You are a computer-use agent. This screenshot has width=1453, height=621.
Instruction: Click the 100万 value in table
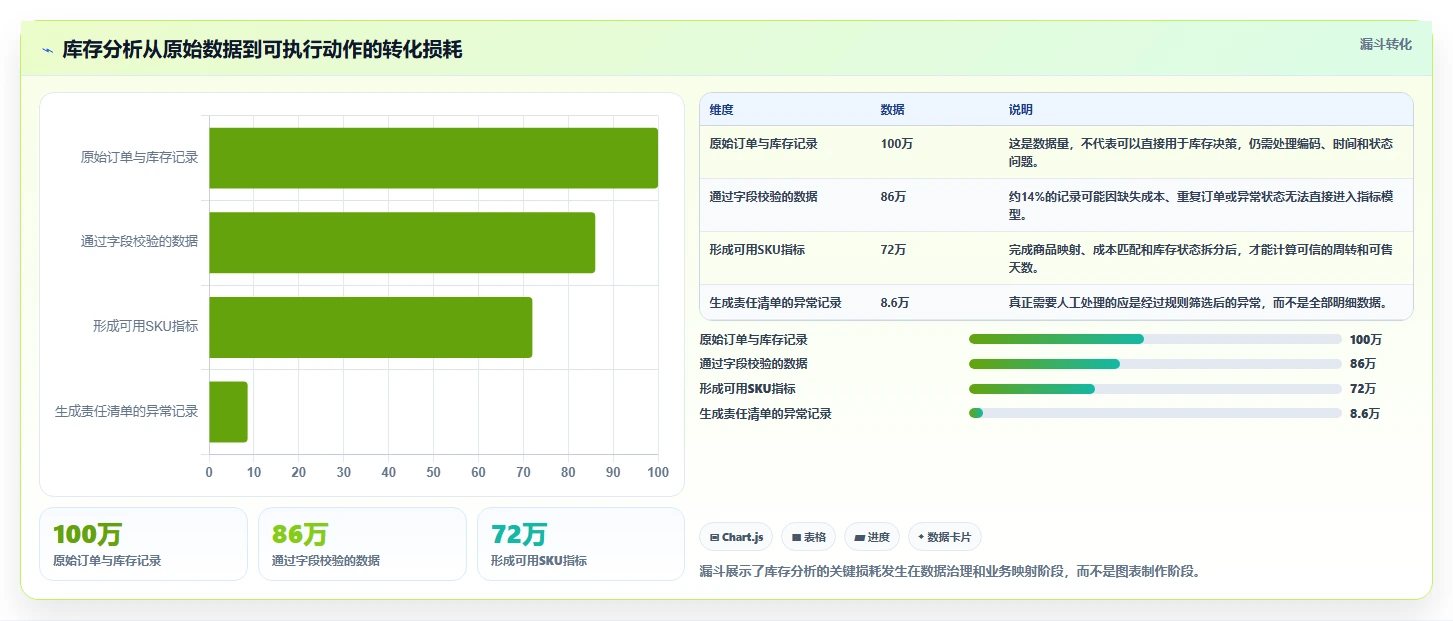896,144
